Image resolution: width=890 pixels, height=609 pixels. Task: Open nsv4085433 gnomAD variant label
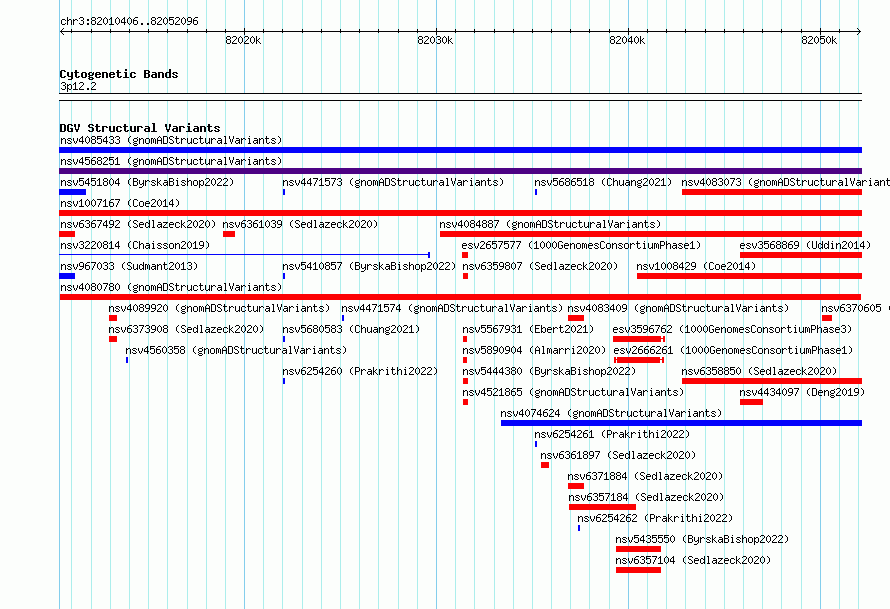[x=171, y=140]
